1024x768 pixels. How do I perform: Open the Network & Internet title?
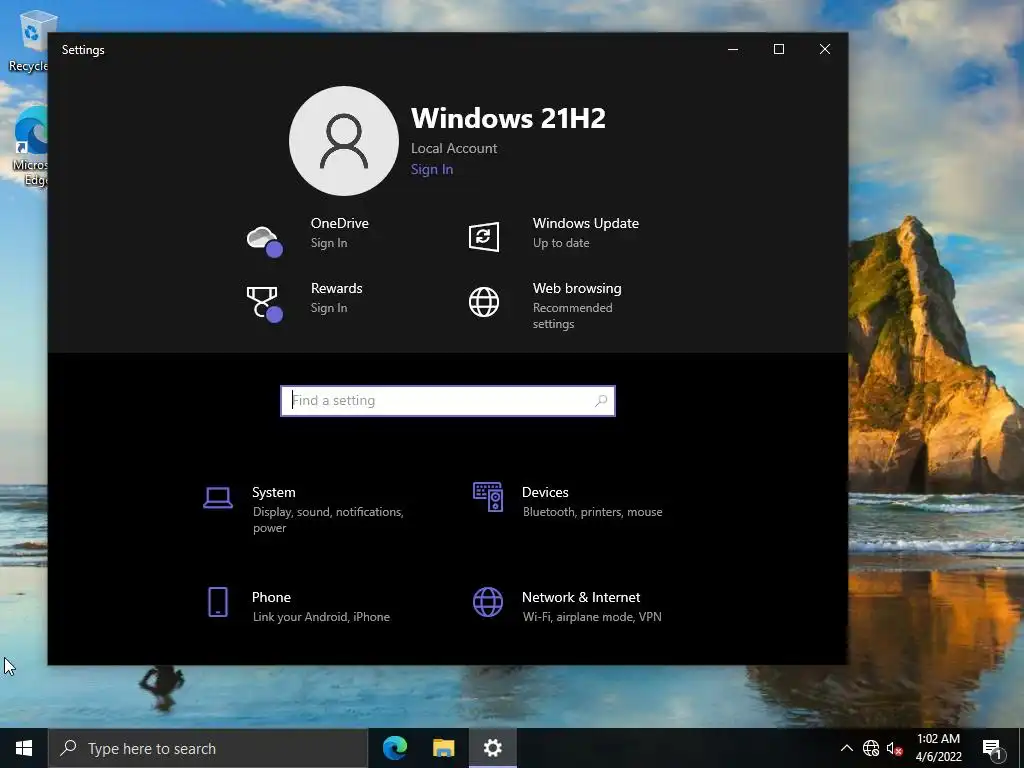581,597
